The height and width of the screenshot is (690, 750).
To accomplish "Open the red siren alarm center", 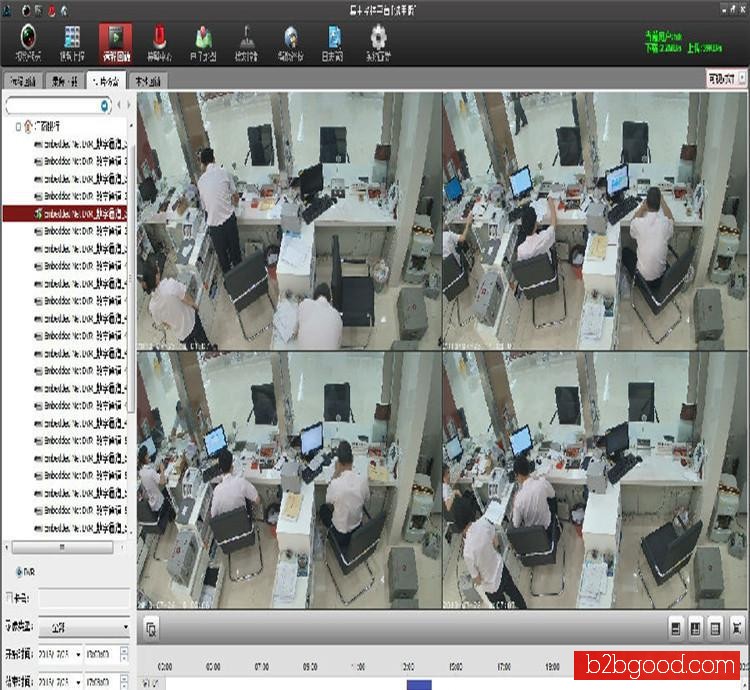I will tap(159, 43).
